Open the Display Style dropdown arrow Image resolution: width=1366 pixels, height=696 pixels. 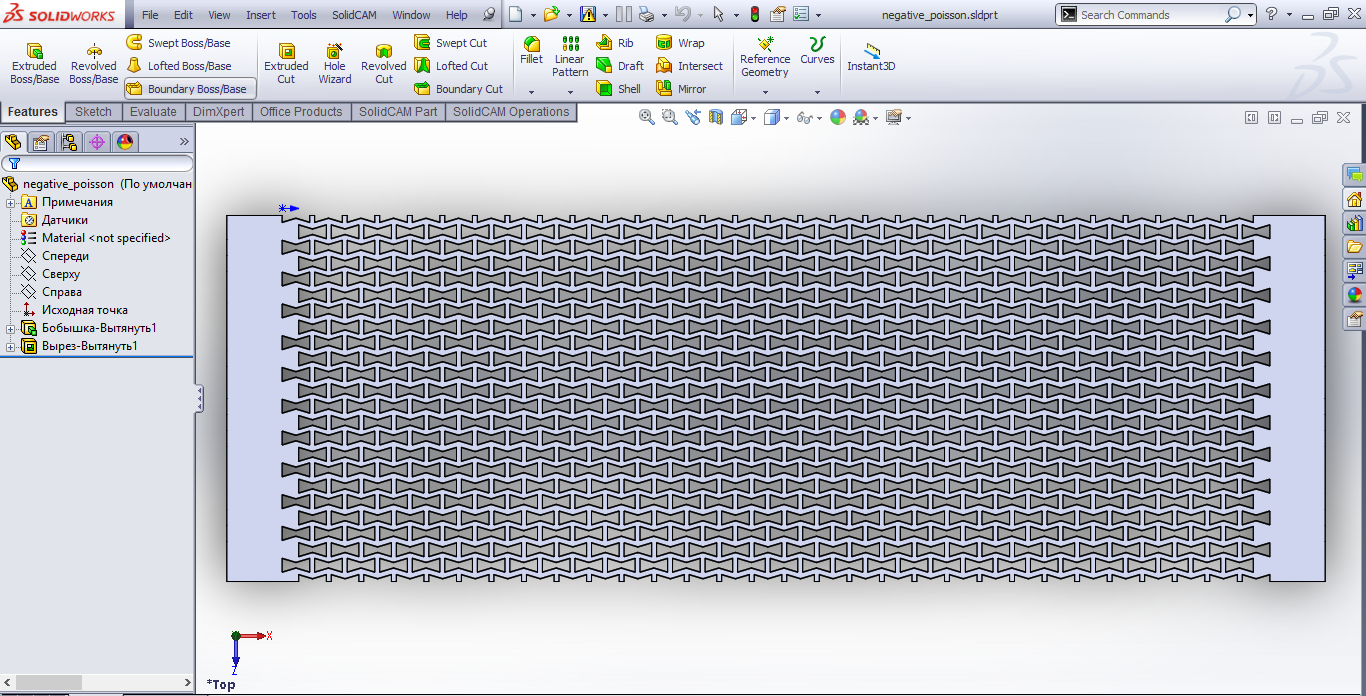pyautogui.click(x=786, y=118)
